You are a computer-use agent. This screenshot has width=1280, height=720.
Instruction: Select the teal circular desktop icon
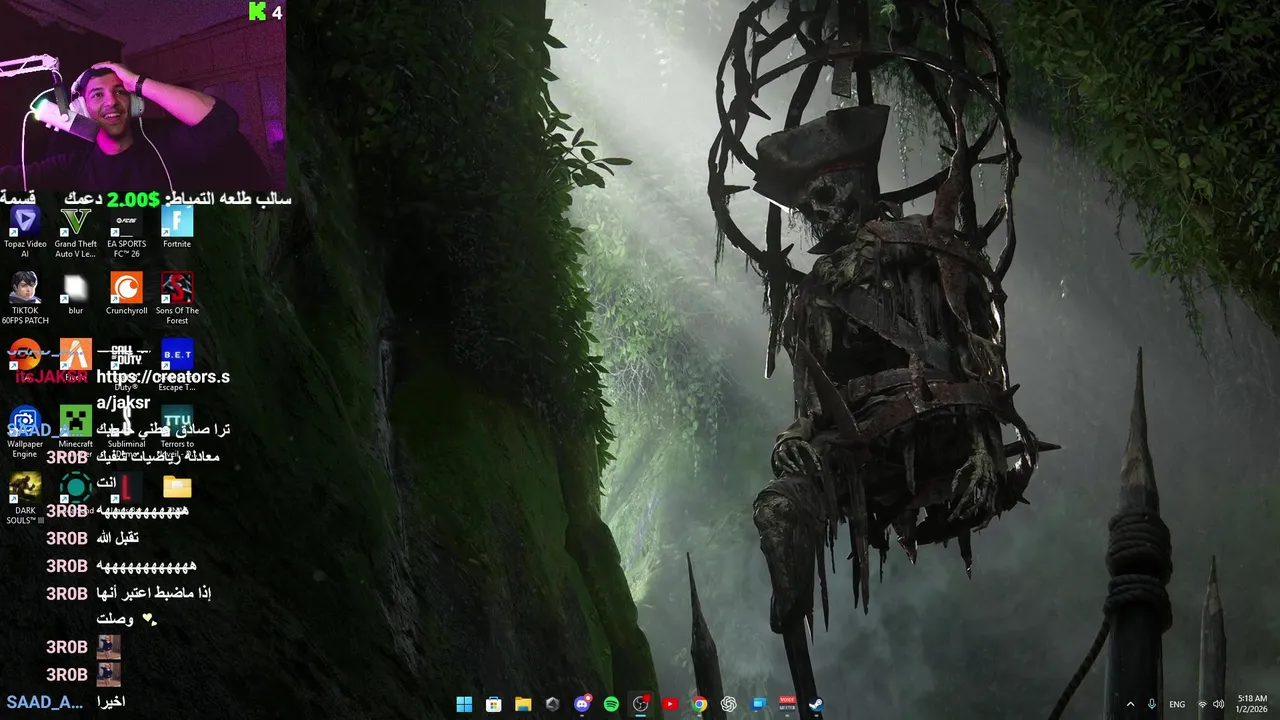tap(76, 488)
